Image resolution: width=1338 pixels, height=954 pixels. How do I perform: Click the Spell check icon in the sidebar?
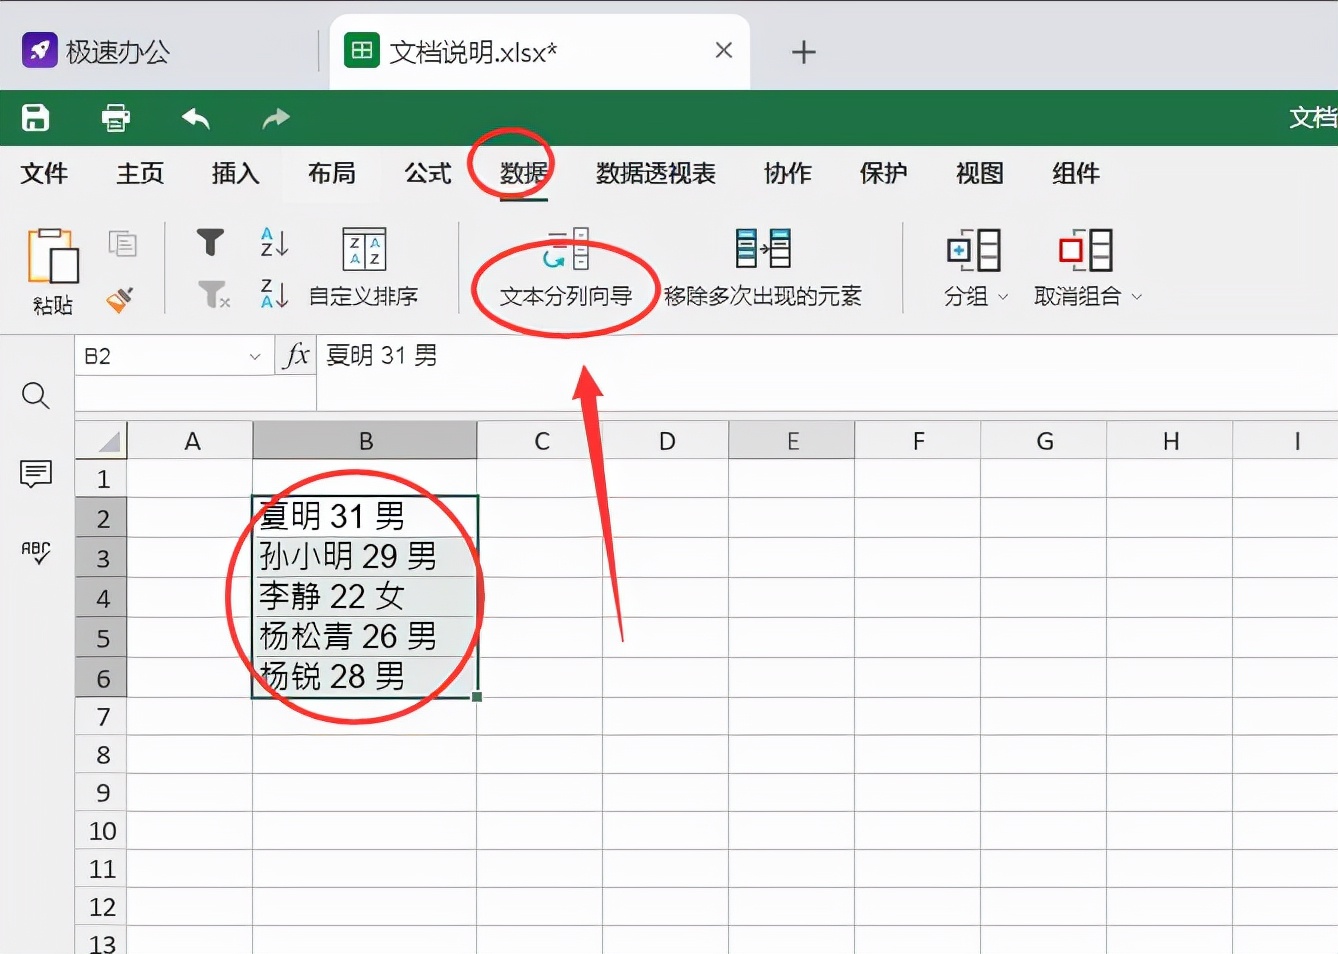point(36,552)
